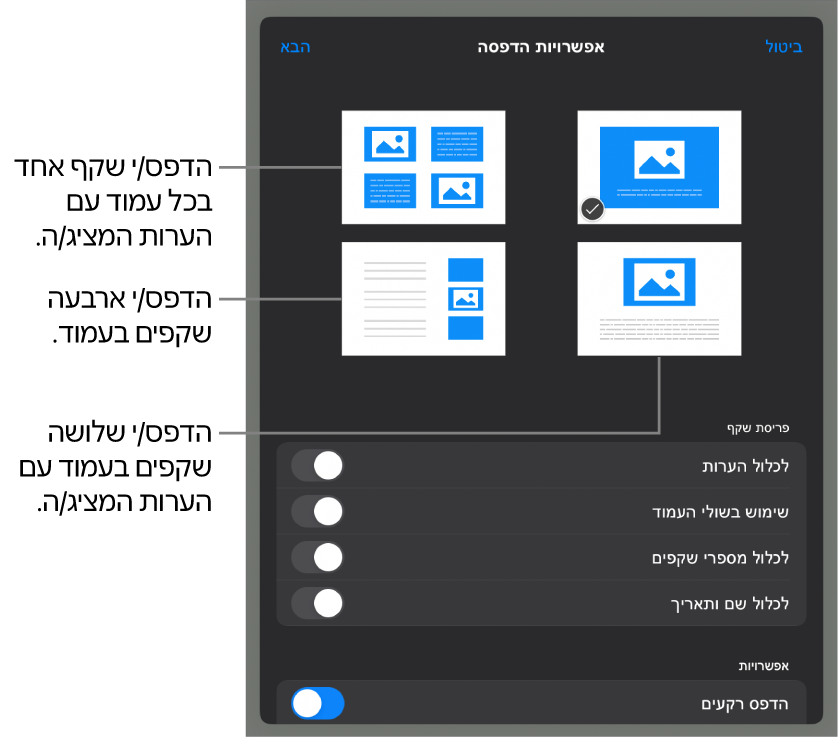Click the notes lines under the slide-with-notes layout
The image size is (838, 737).
tap(659, 329)
